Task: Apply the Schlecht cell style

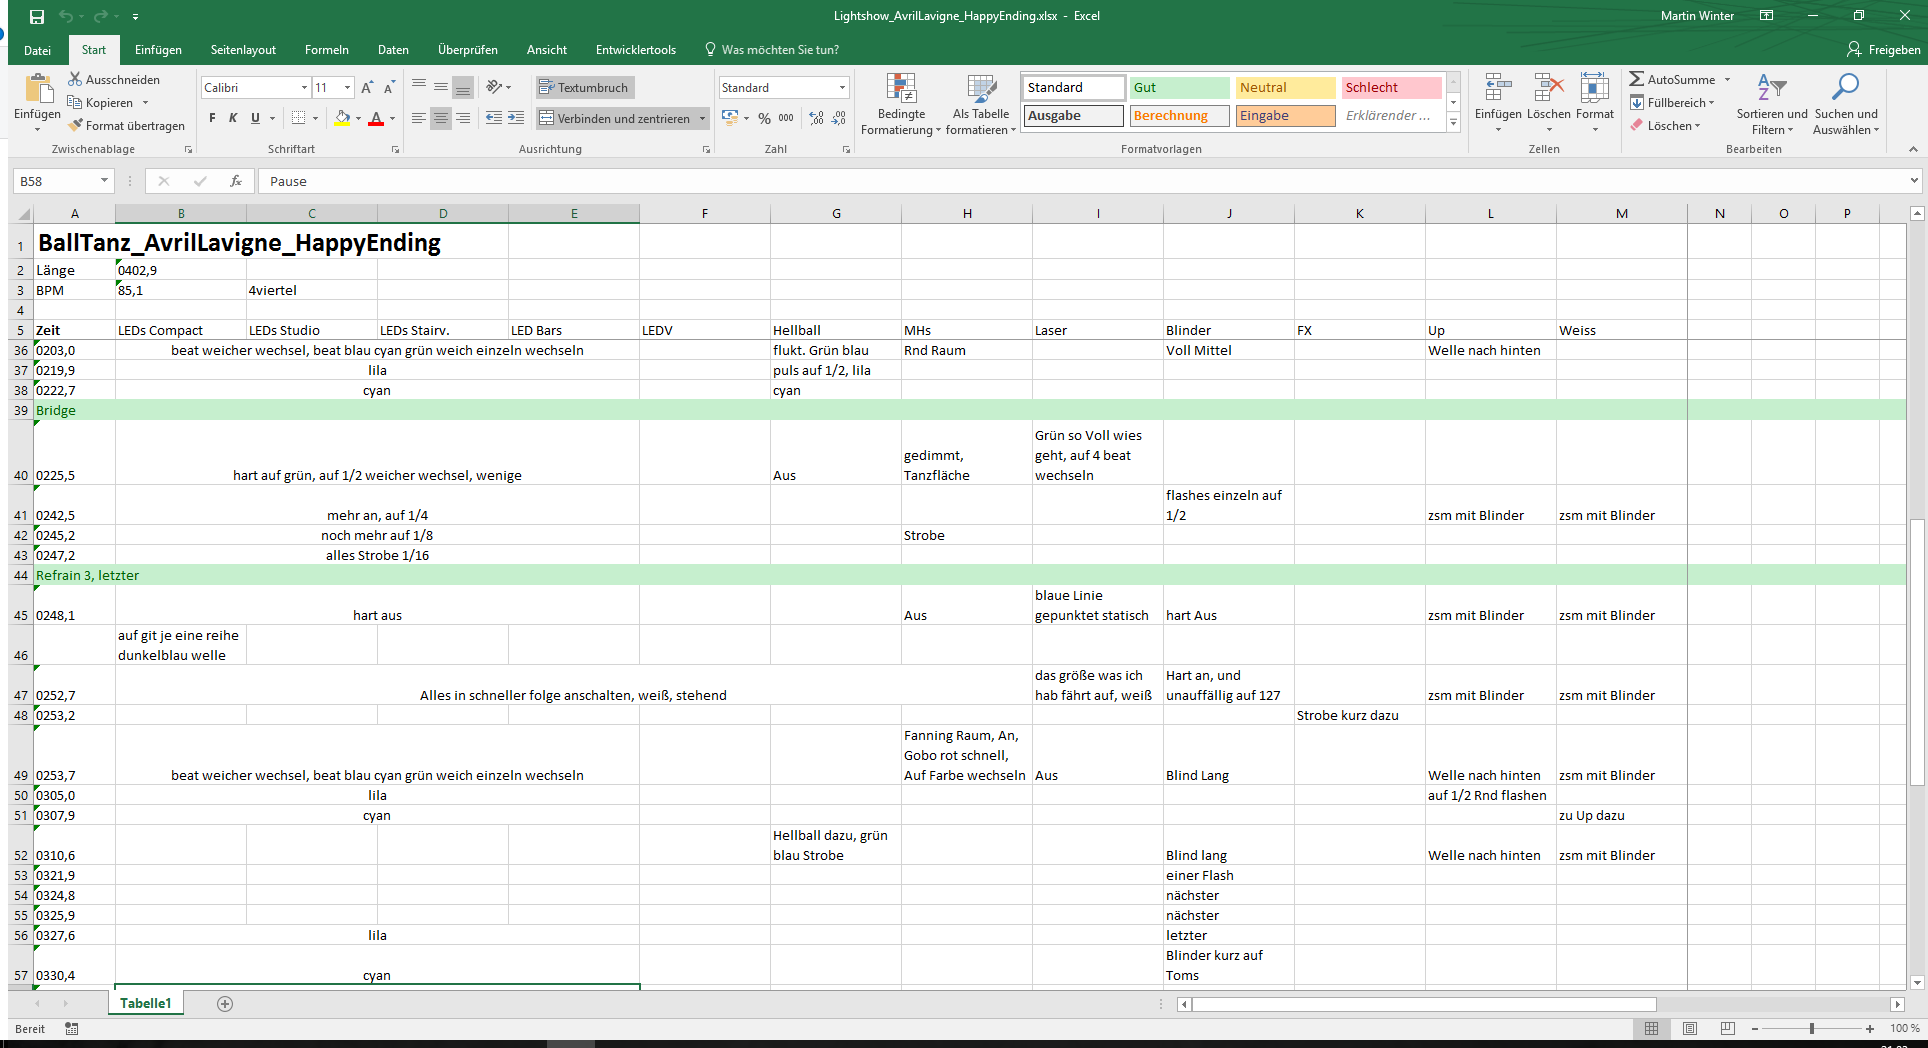Action: [1391, 88]
